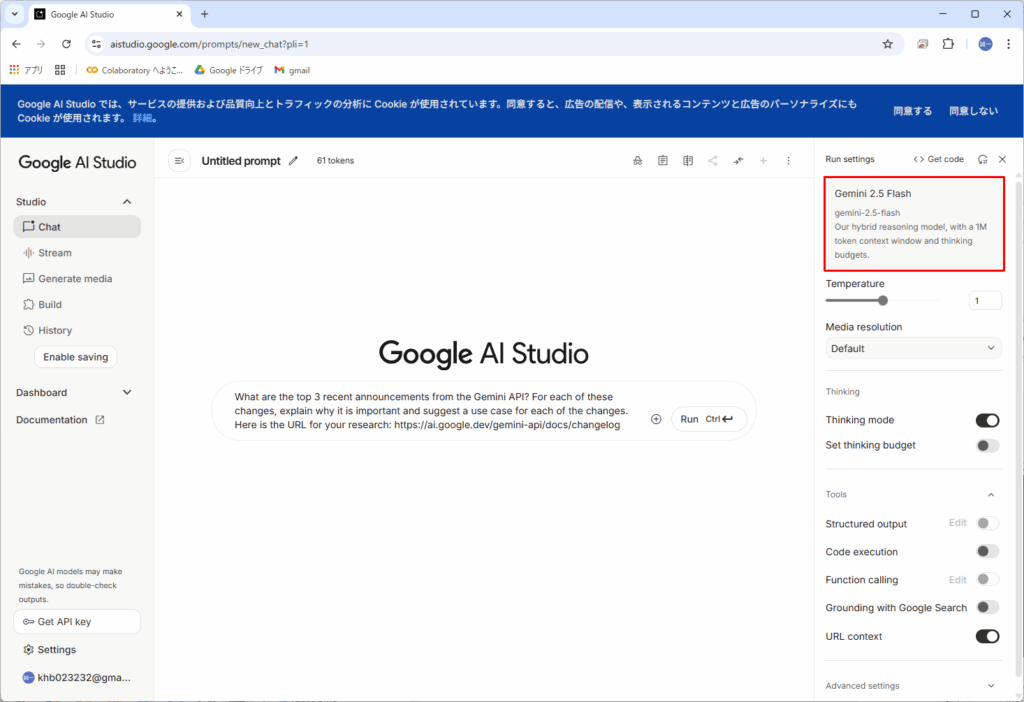Open Build in Studio sidebar
The image size is (1024, 702).
pos(77,304)
